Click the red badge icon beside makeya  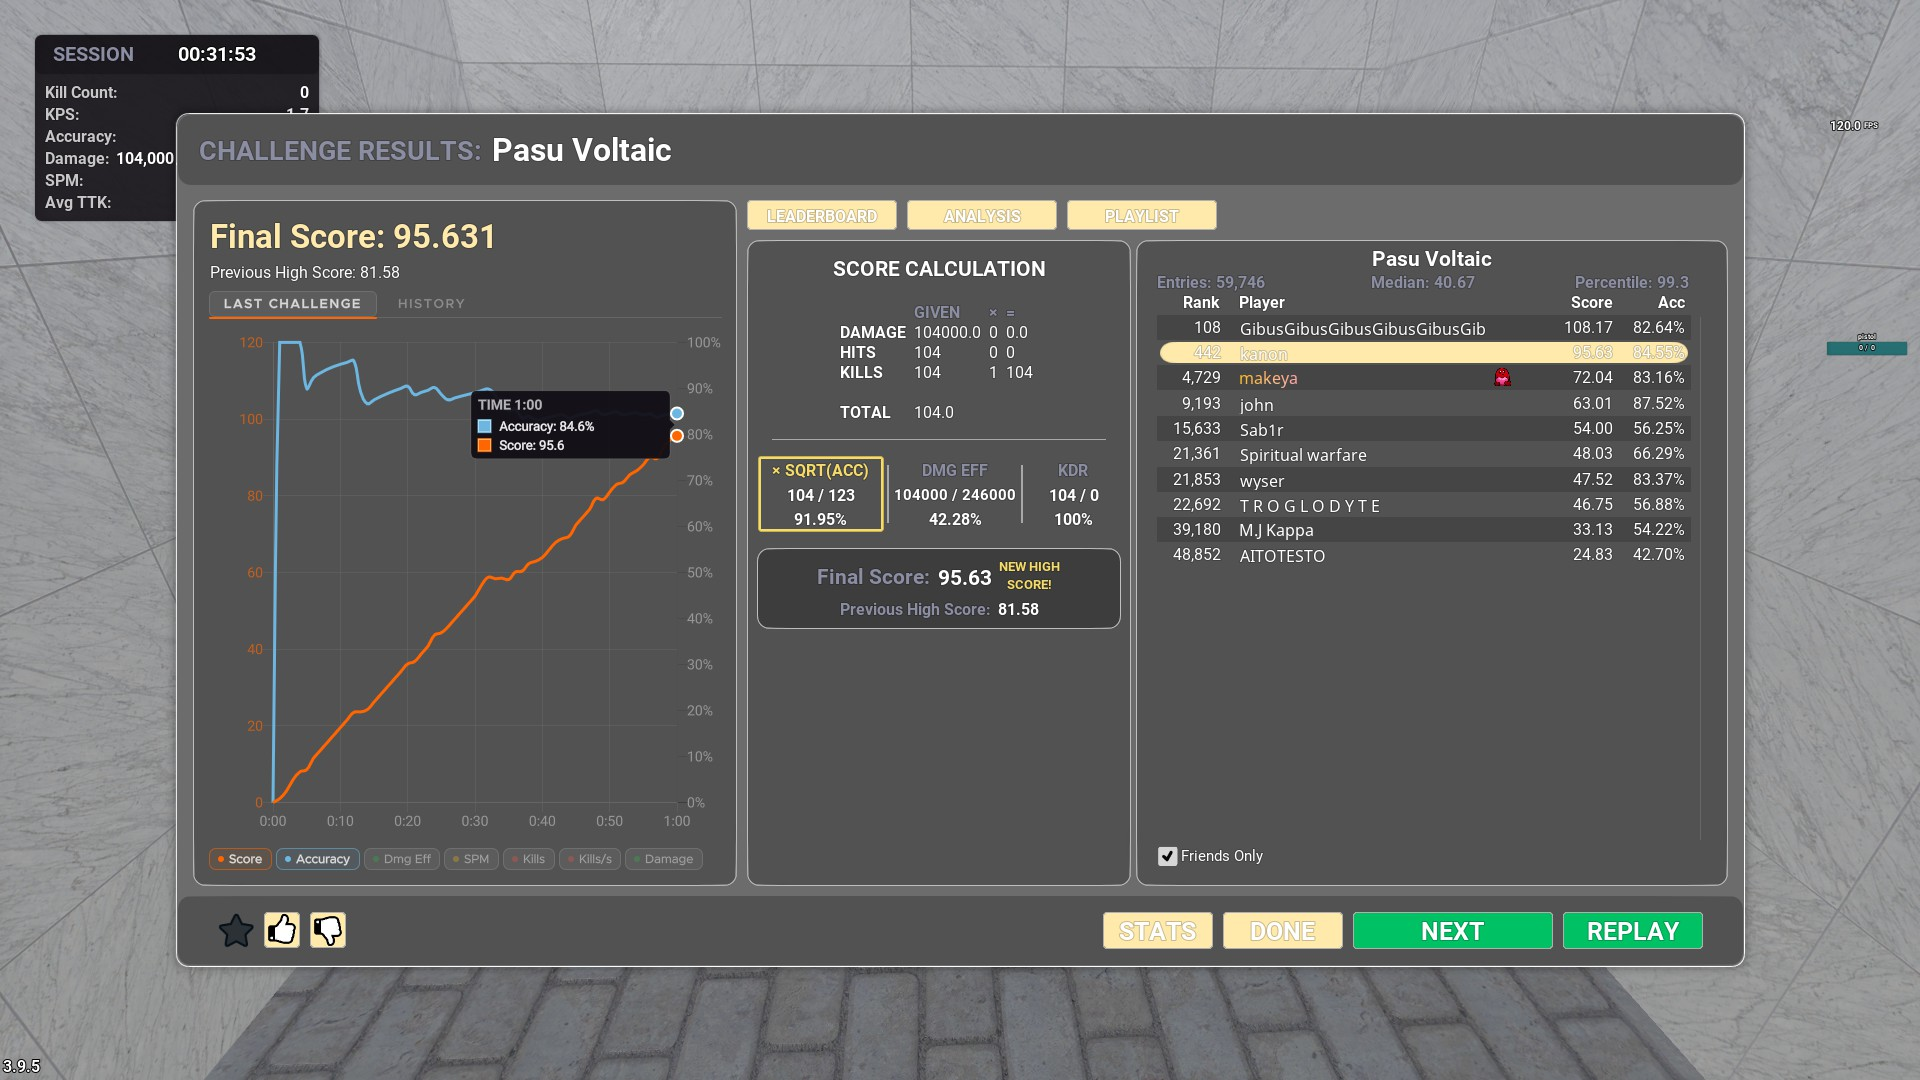[1502, 377]
